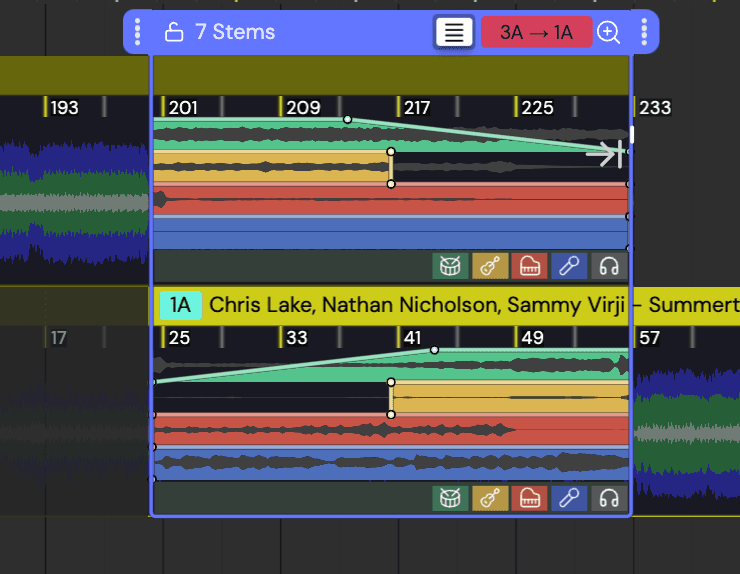Screen dimensions: 740x574
Task: Click the 3A → 1A key button
Action: pos(536,32)
